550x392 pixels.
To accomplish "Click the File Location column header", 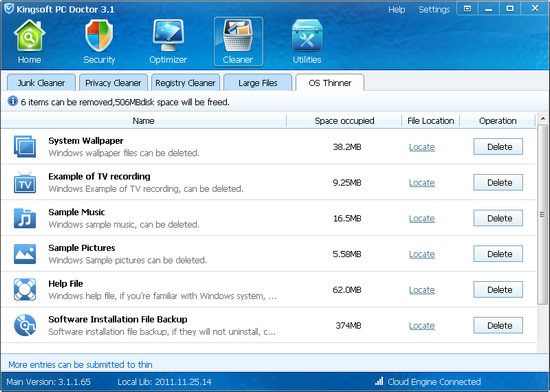I will [430, 121].
